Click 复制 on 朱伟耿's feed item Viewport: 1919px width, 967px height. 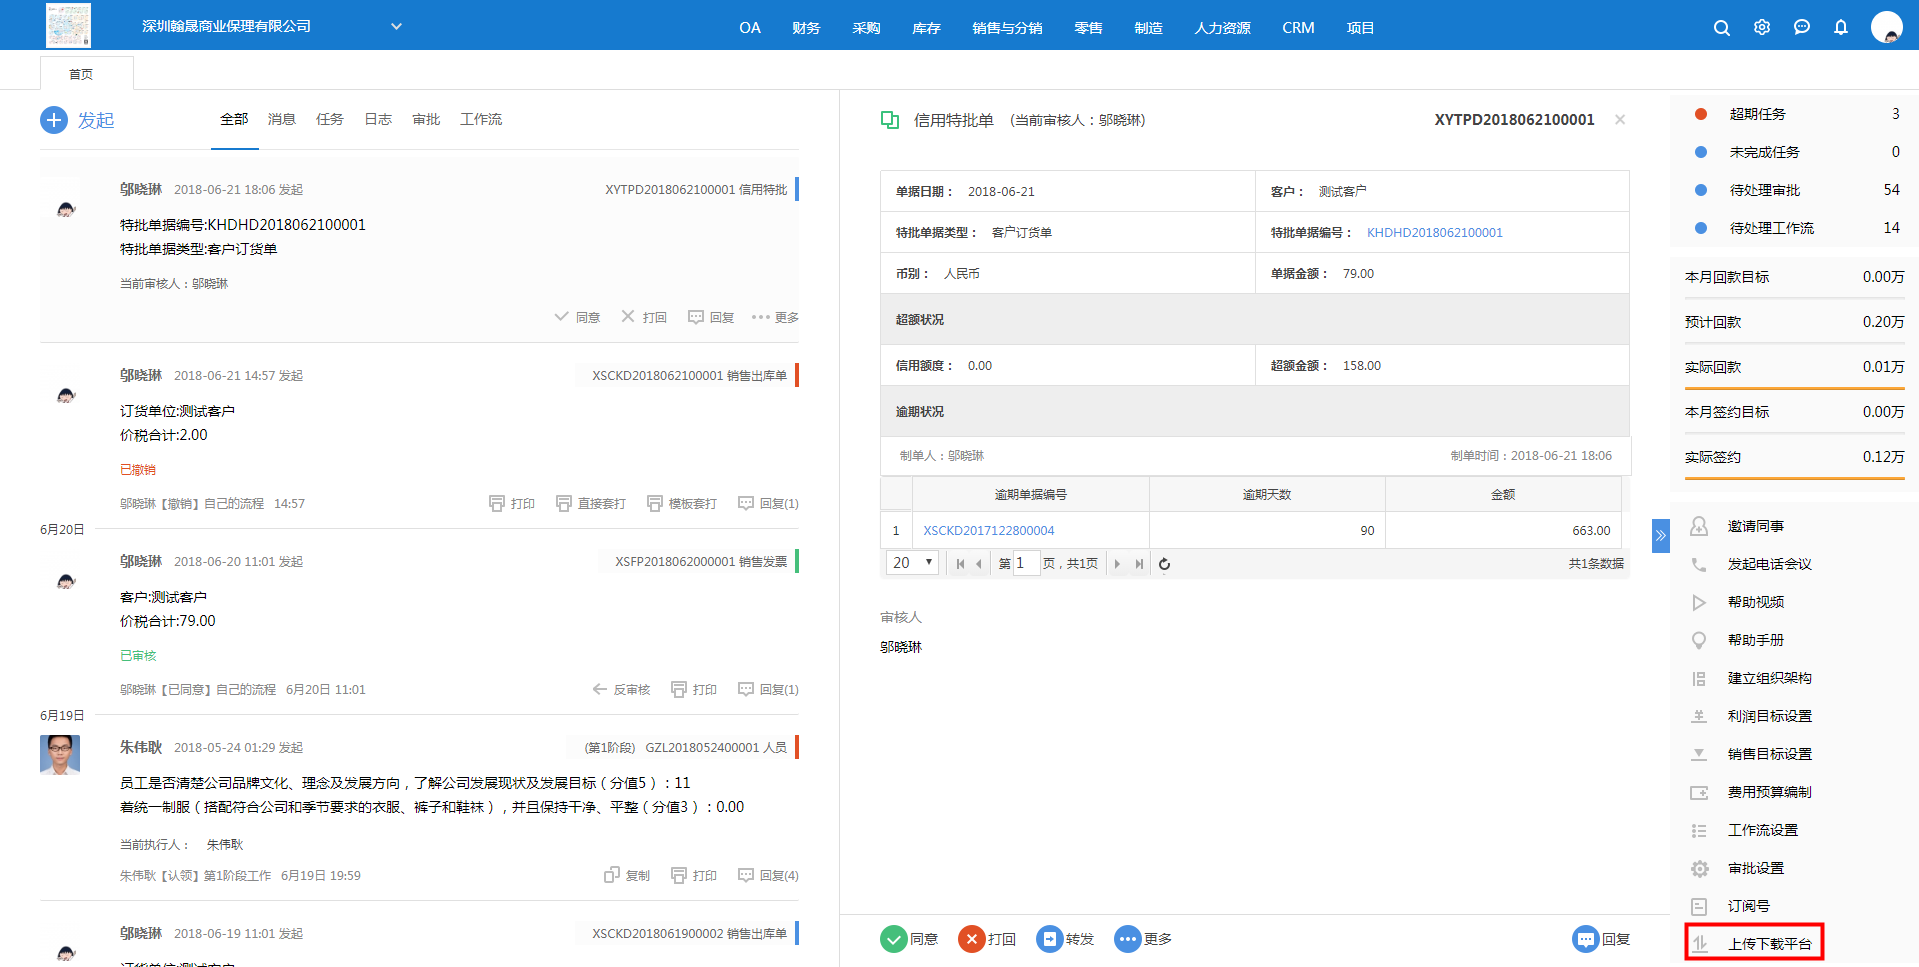(x=627, y=875)
